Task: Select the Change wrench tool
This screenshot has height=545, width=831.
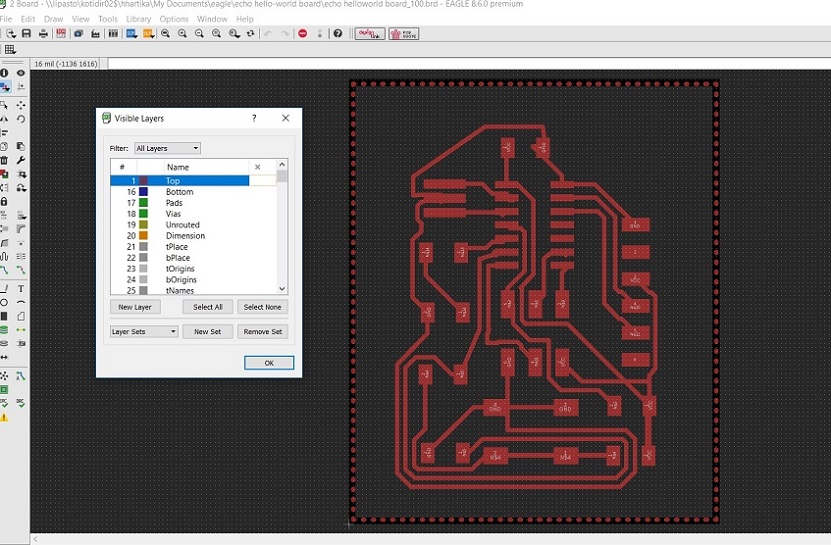Action: point(21,160)
